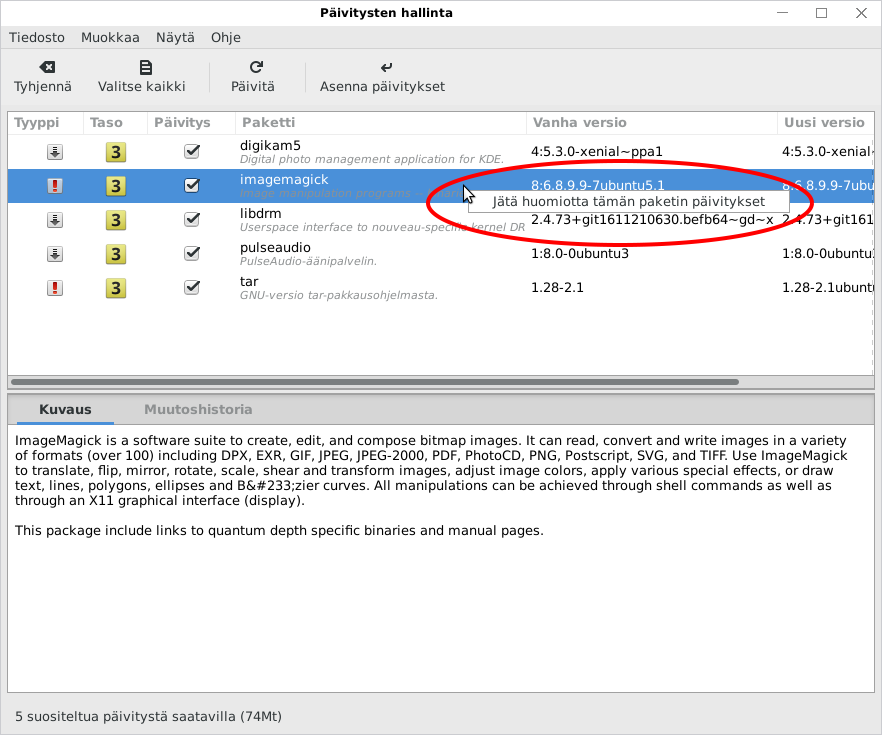Viewport: 882px width, 735px height.
Task: Click the type icon in libdrm row
Action: (55, 220)
